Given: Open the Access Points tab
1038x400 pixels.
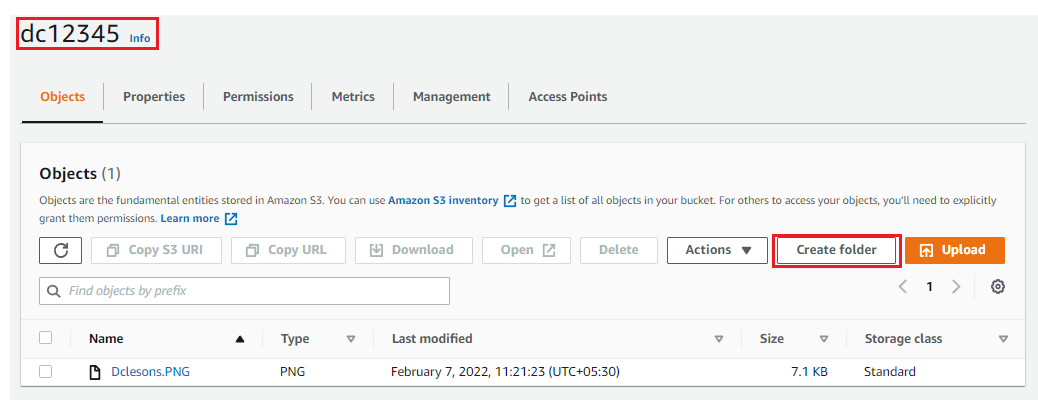Looking at the screenshot, I should click(x=567, y=97).
